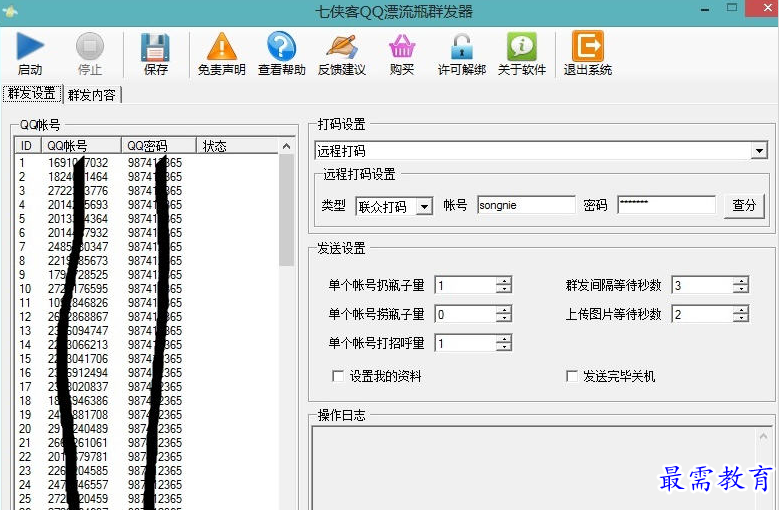Click the 许可解绑 unlock icon
Viewport: 781px width, 510px height.
[462, 46]
